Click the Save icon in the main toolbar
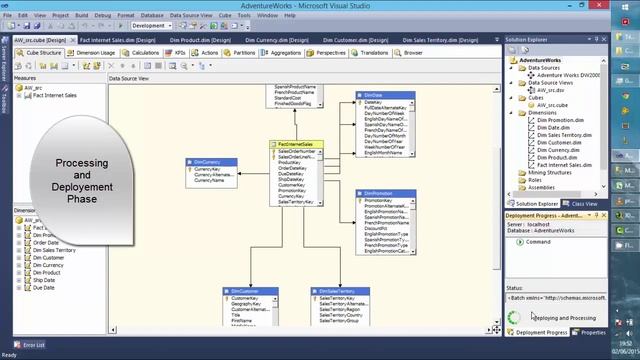 click(27, 26)
